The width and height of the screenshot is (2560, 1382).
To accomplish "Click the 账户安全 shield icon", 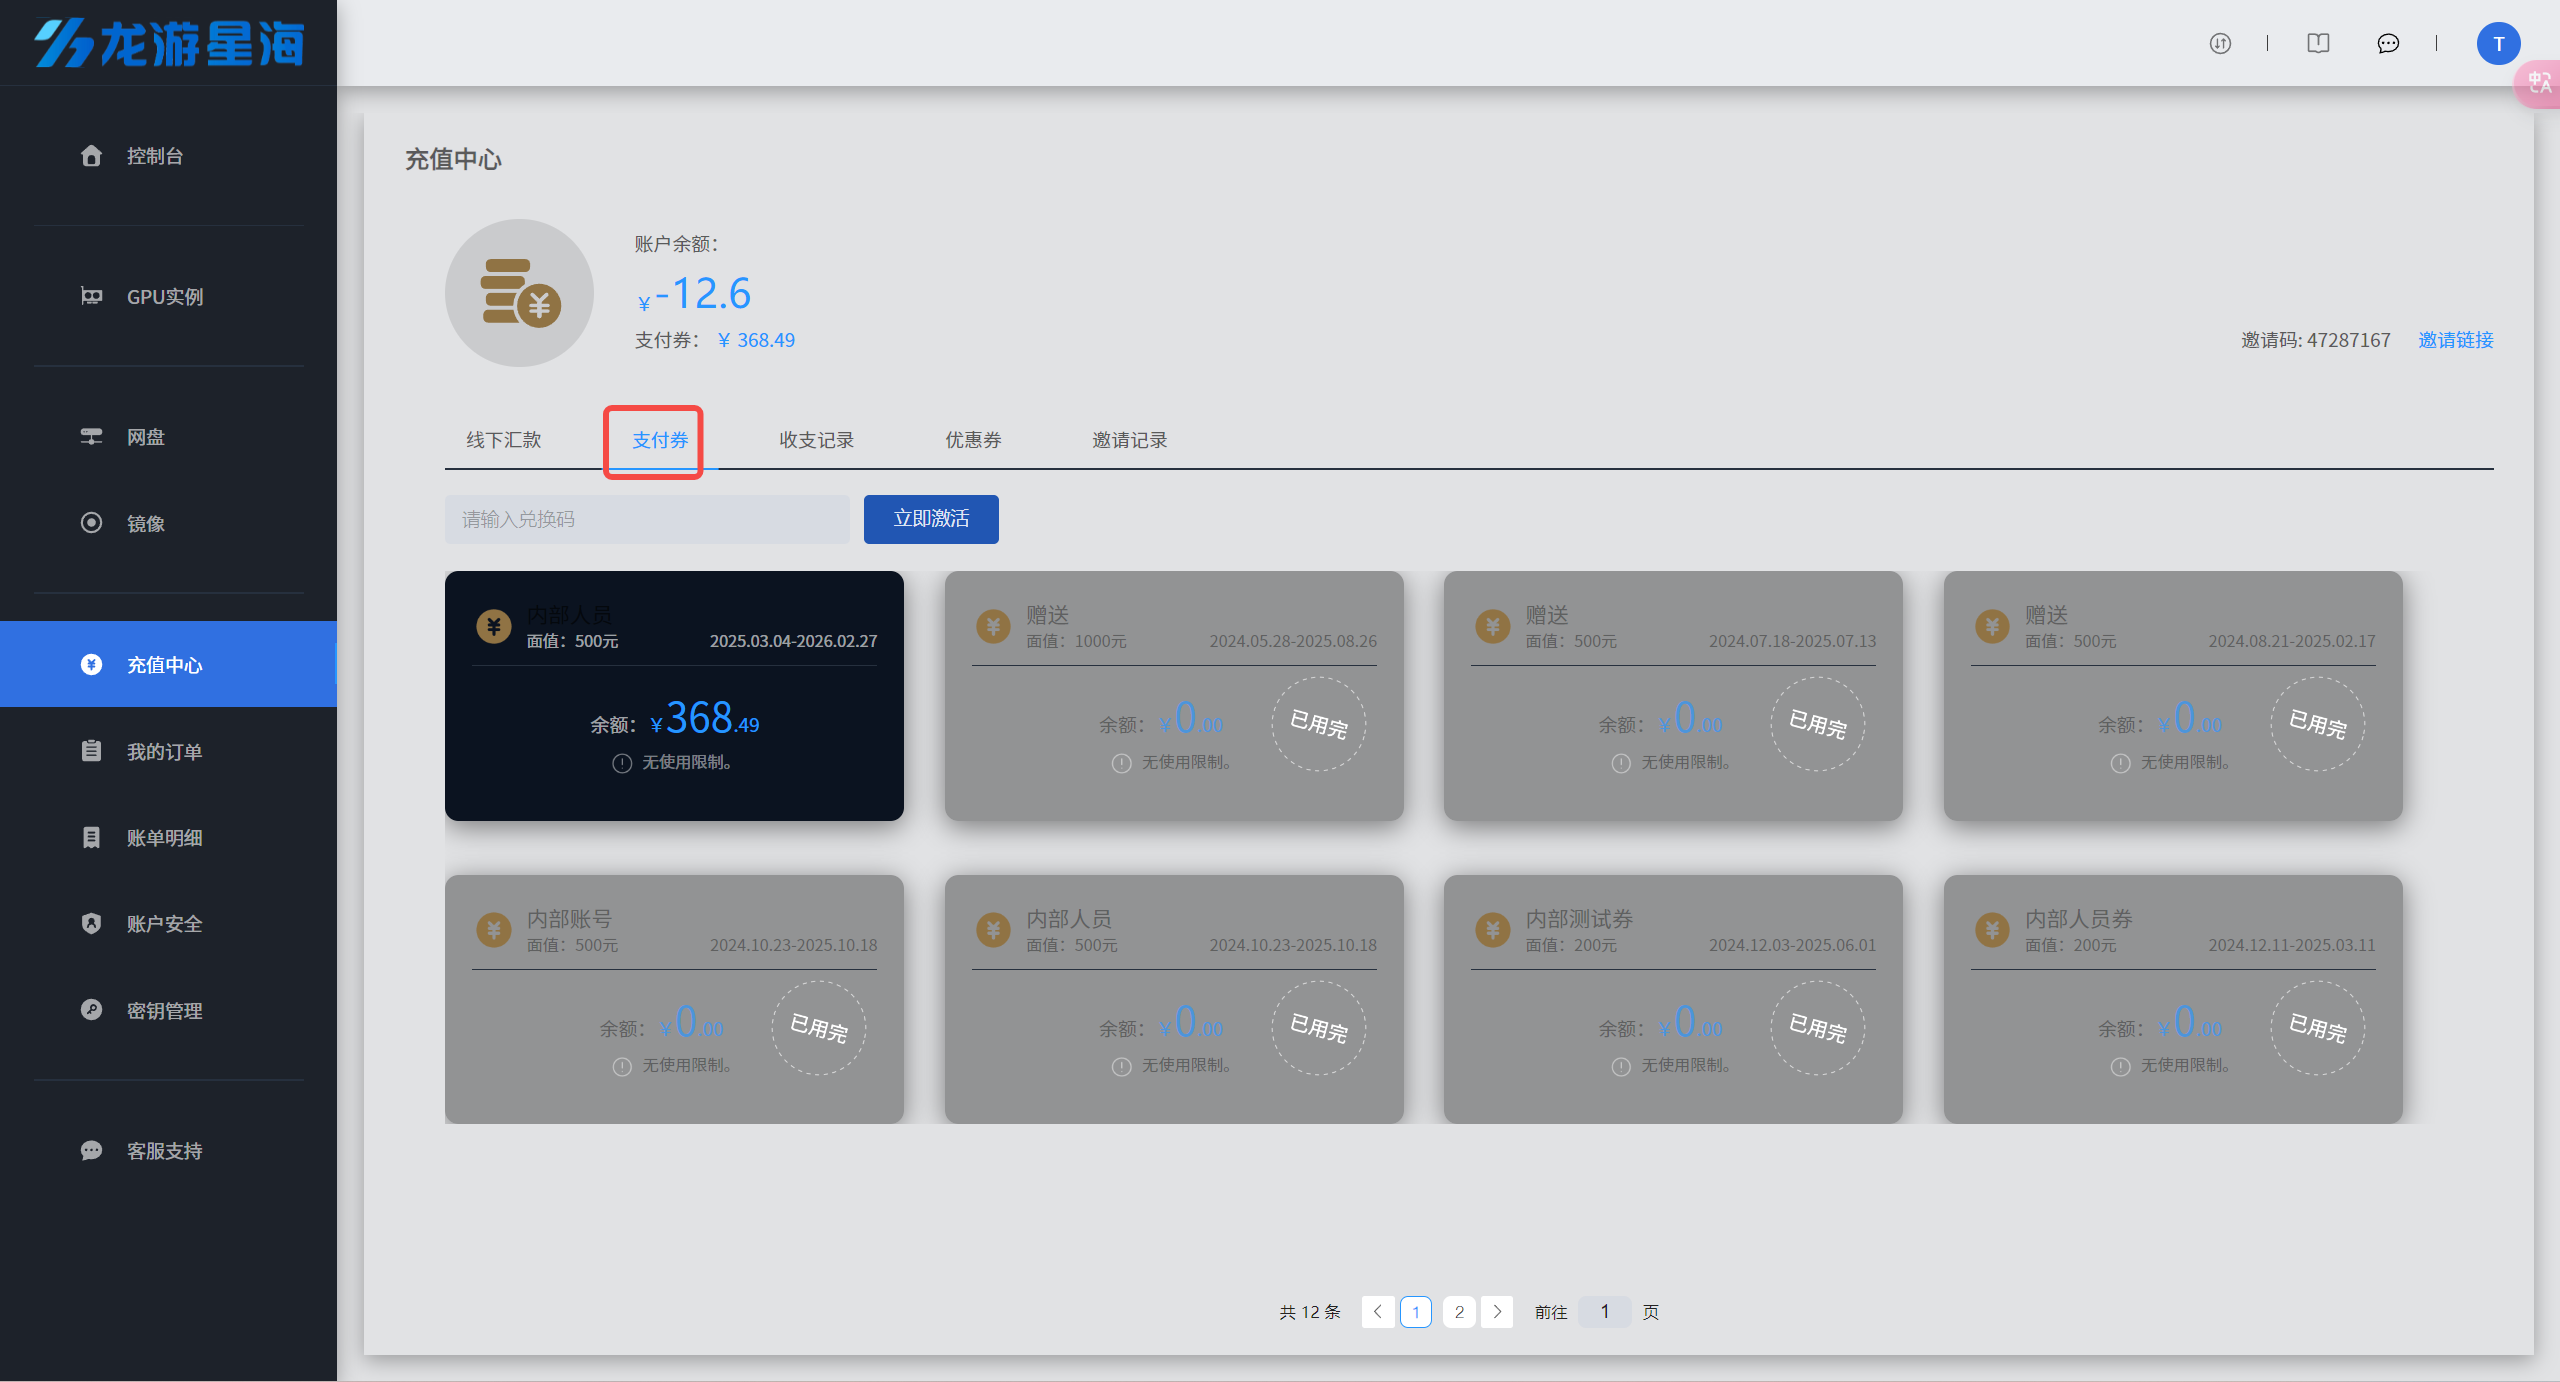I will [x=91, y=923].
